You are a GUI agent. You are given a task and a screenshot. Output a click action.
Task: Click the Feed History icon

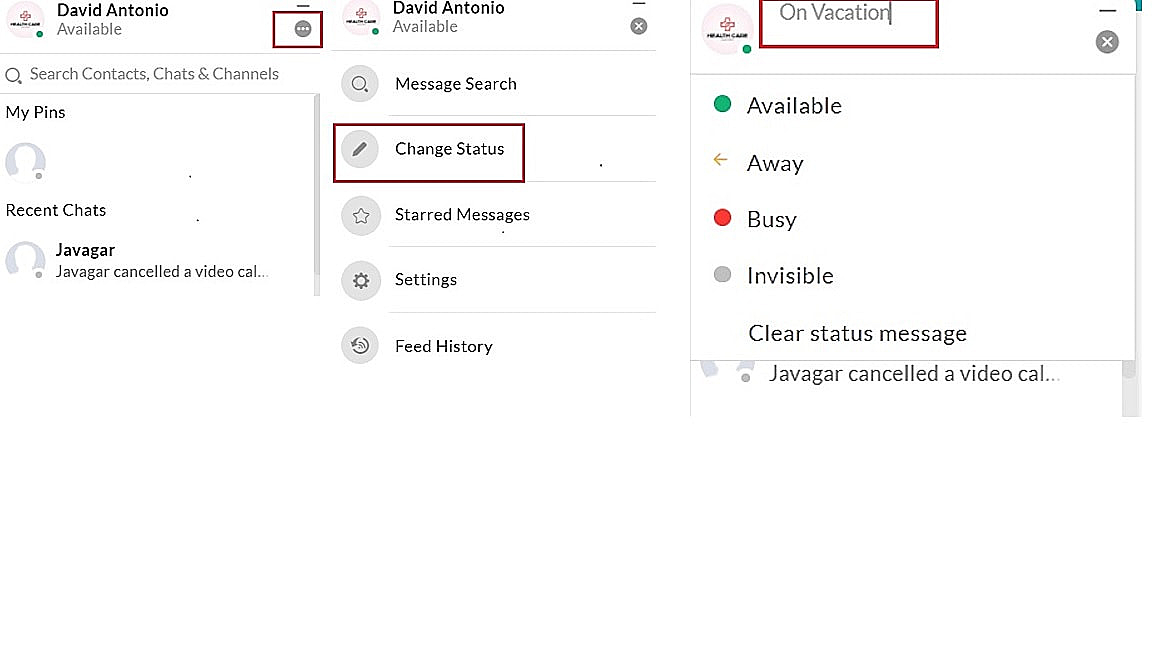[x=360, y=345]
